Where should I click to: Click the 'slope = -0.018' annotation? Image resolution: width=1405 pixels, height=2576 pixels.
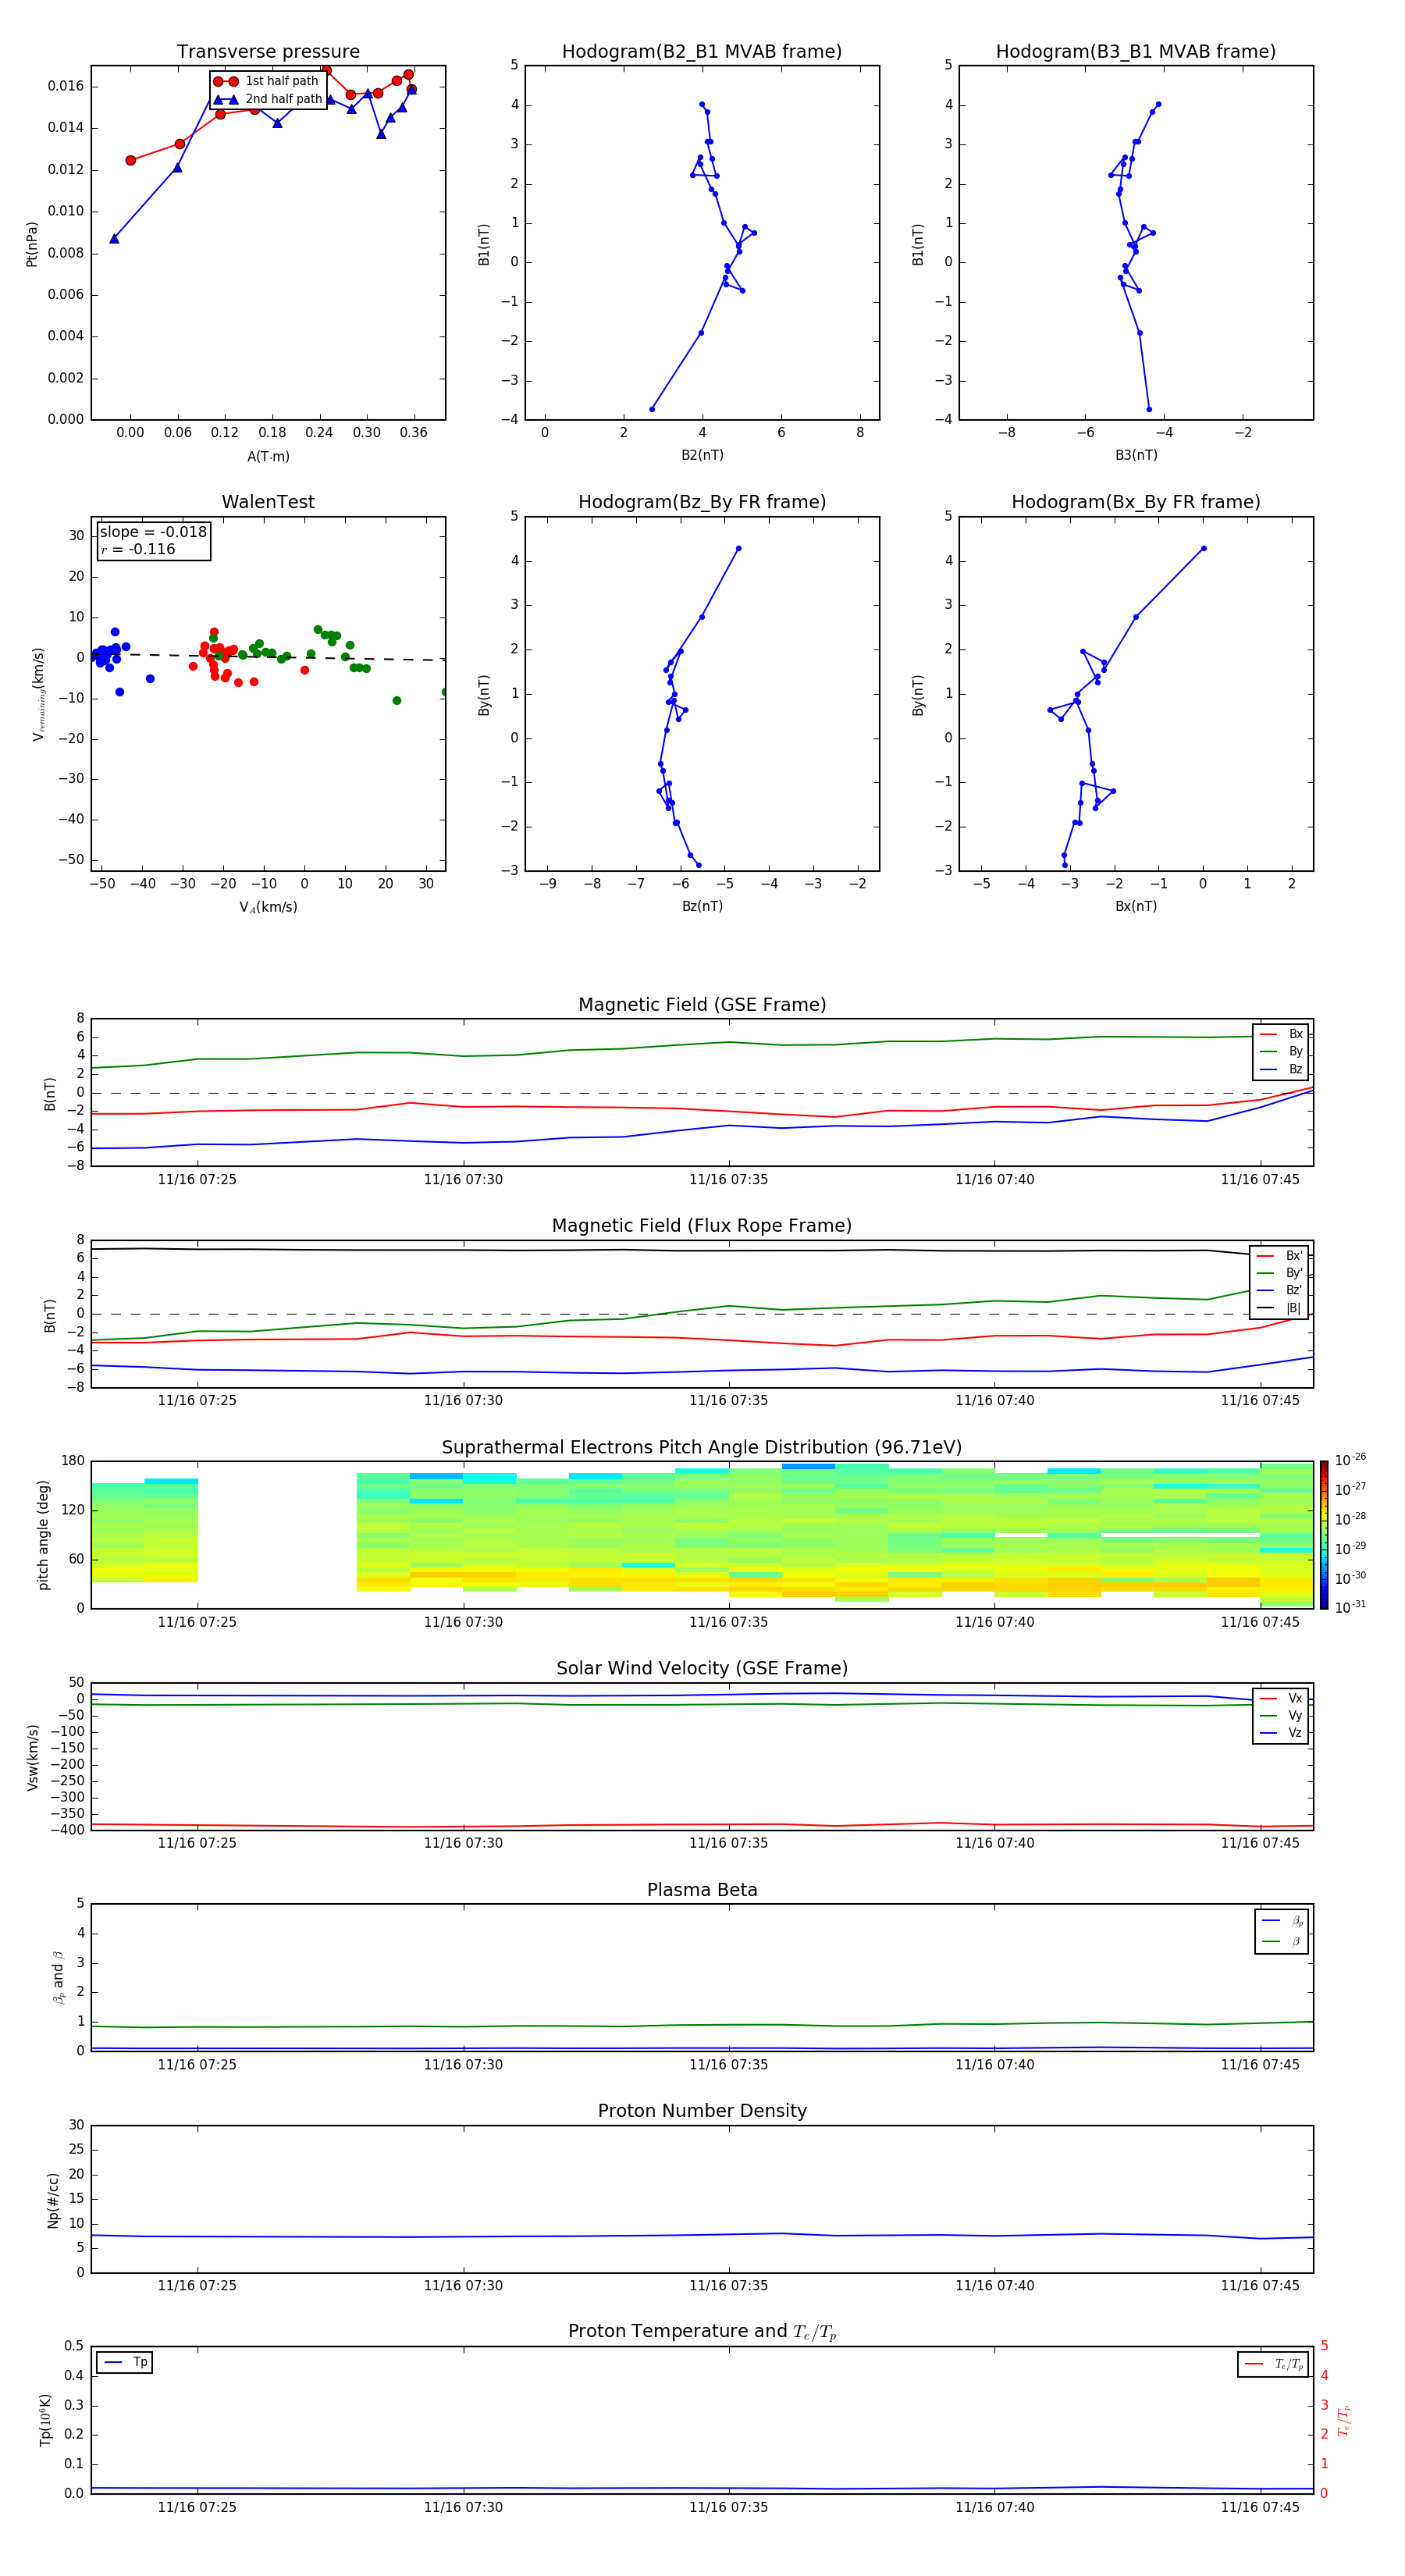click(153, 532)
